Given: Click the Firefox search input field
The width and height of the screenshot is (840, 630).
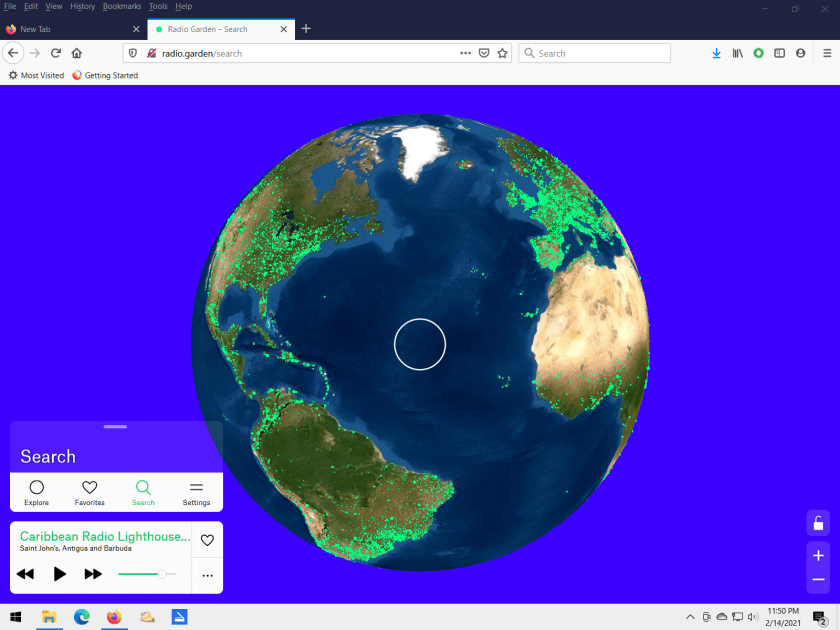Looking at the screenshot, I should 600,53.
